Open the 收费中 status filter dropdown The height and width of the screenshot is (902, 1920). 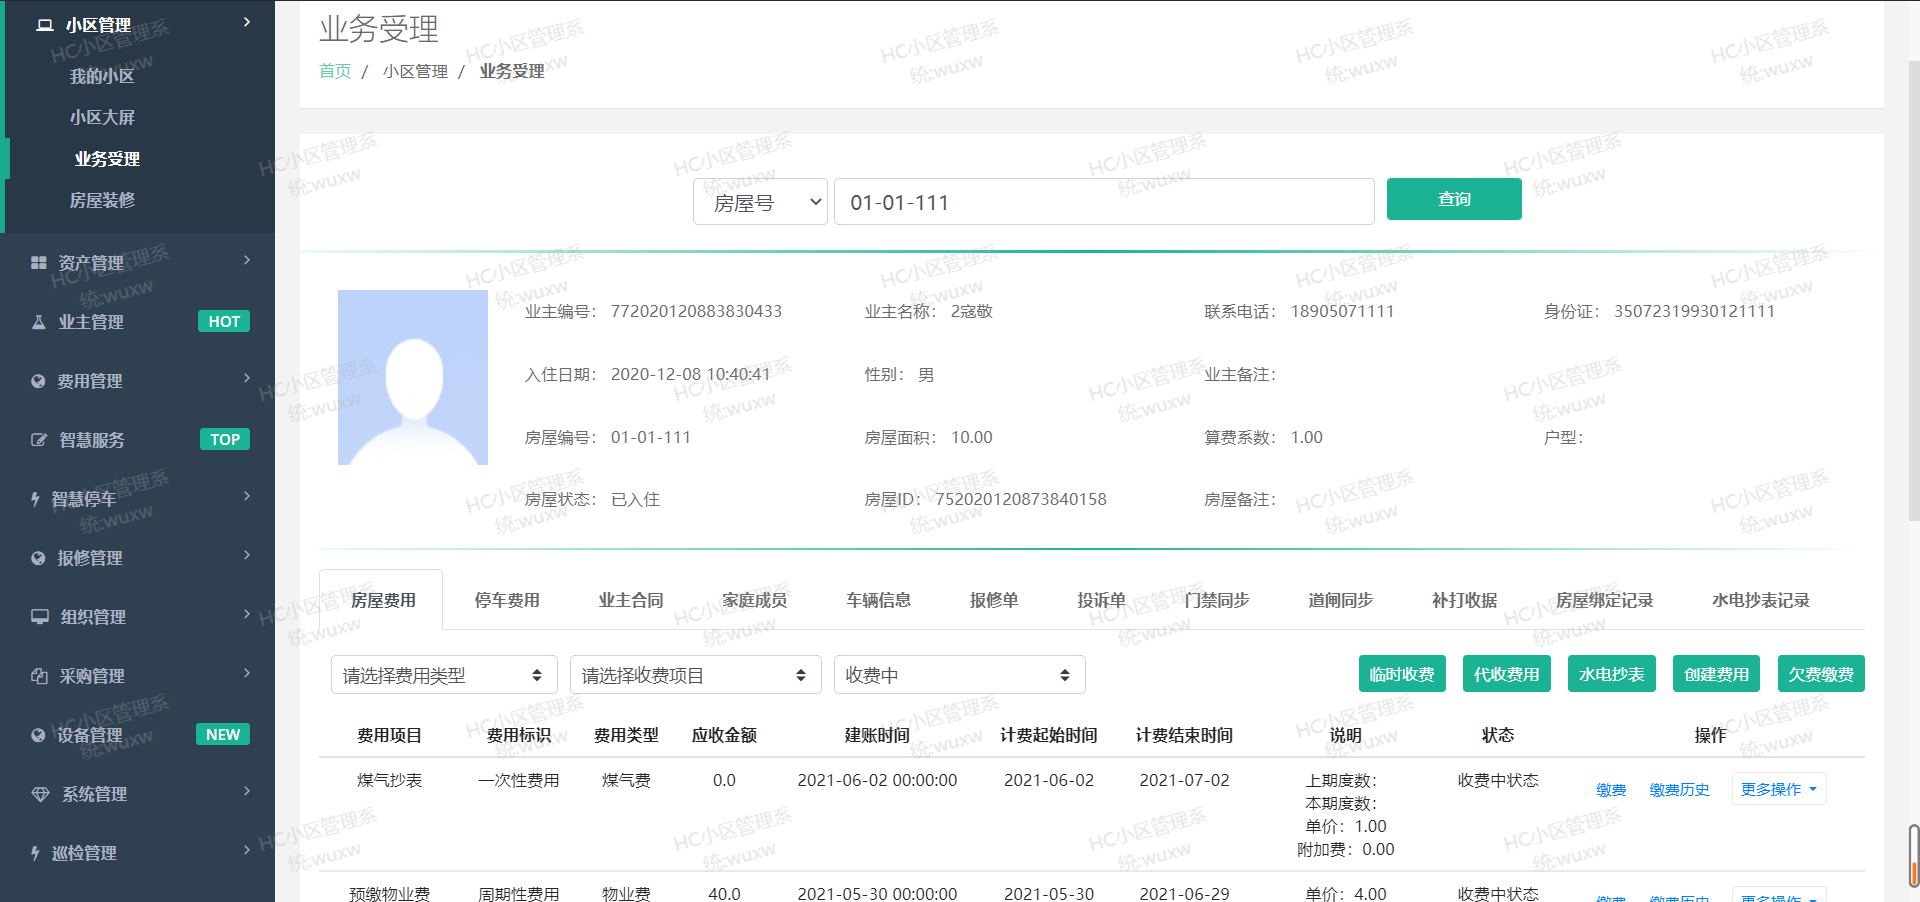[x=958, y=674]
